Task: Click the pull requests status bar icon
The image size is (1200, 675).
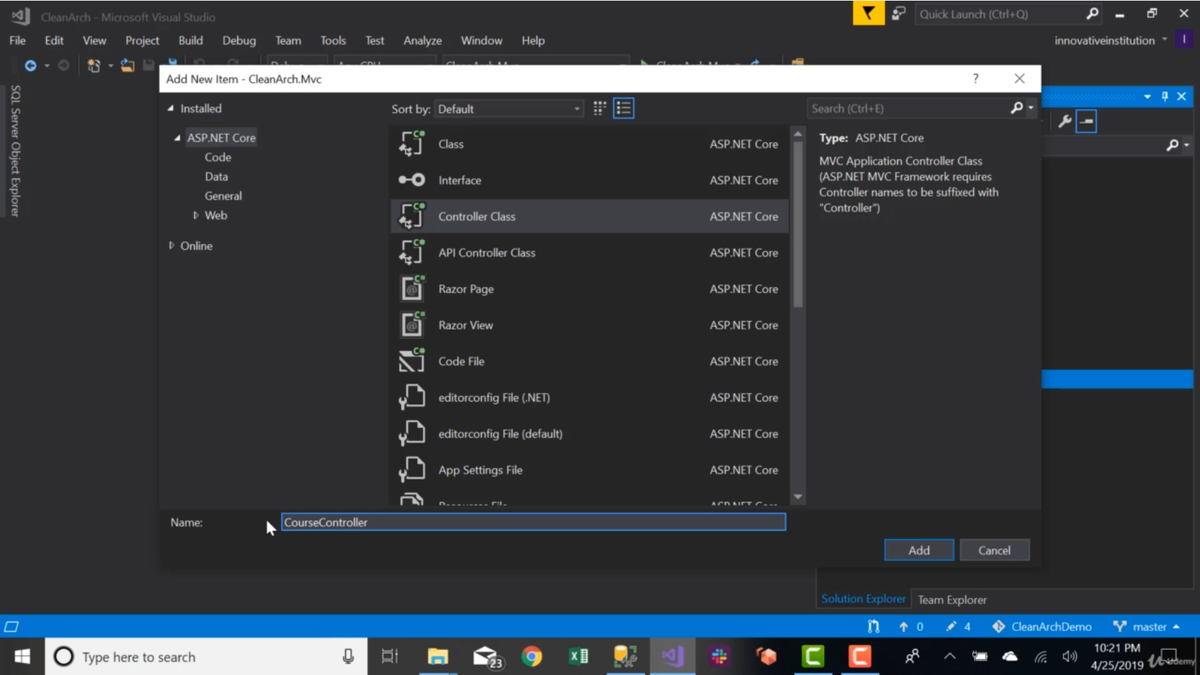Action: (874, 626)
